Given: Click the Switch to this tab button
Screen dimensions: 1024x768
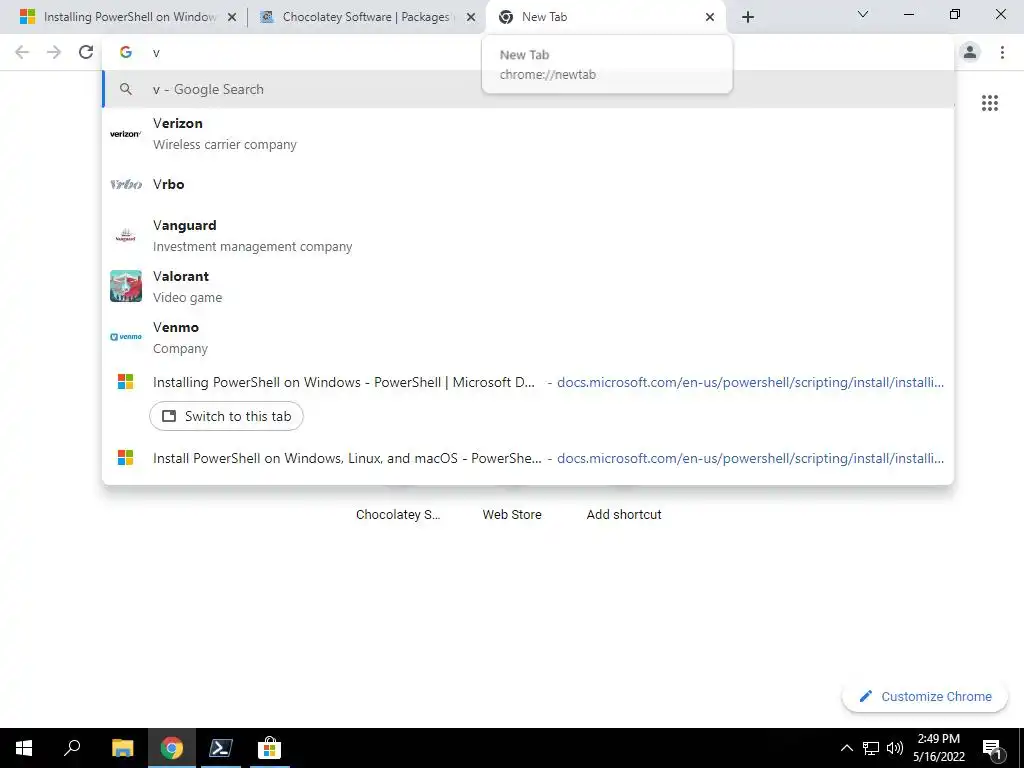Looking at the screenshot, I should pos(226,416).
